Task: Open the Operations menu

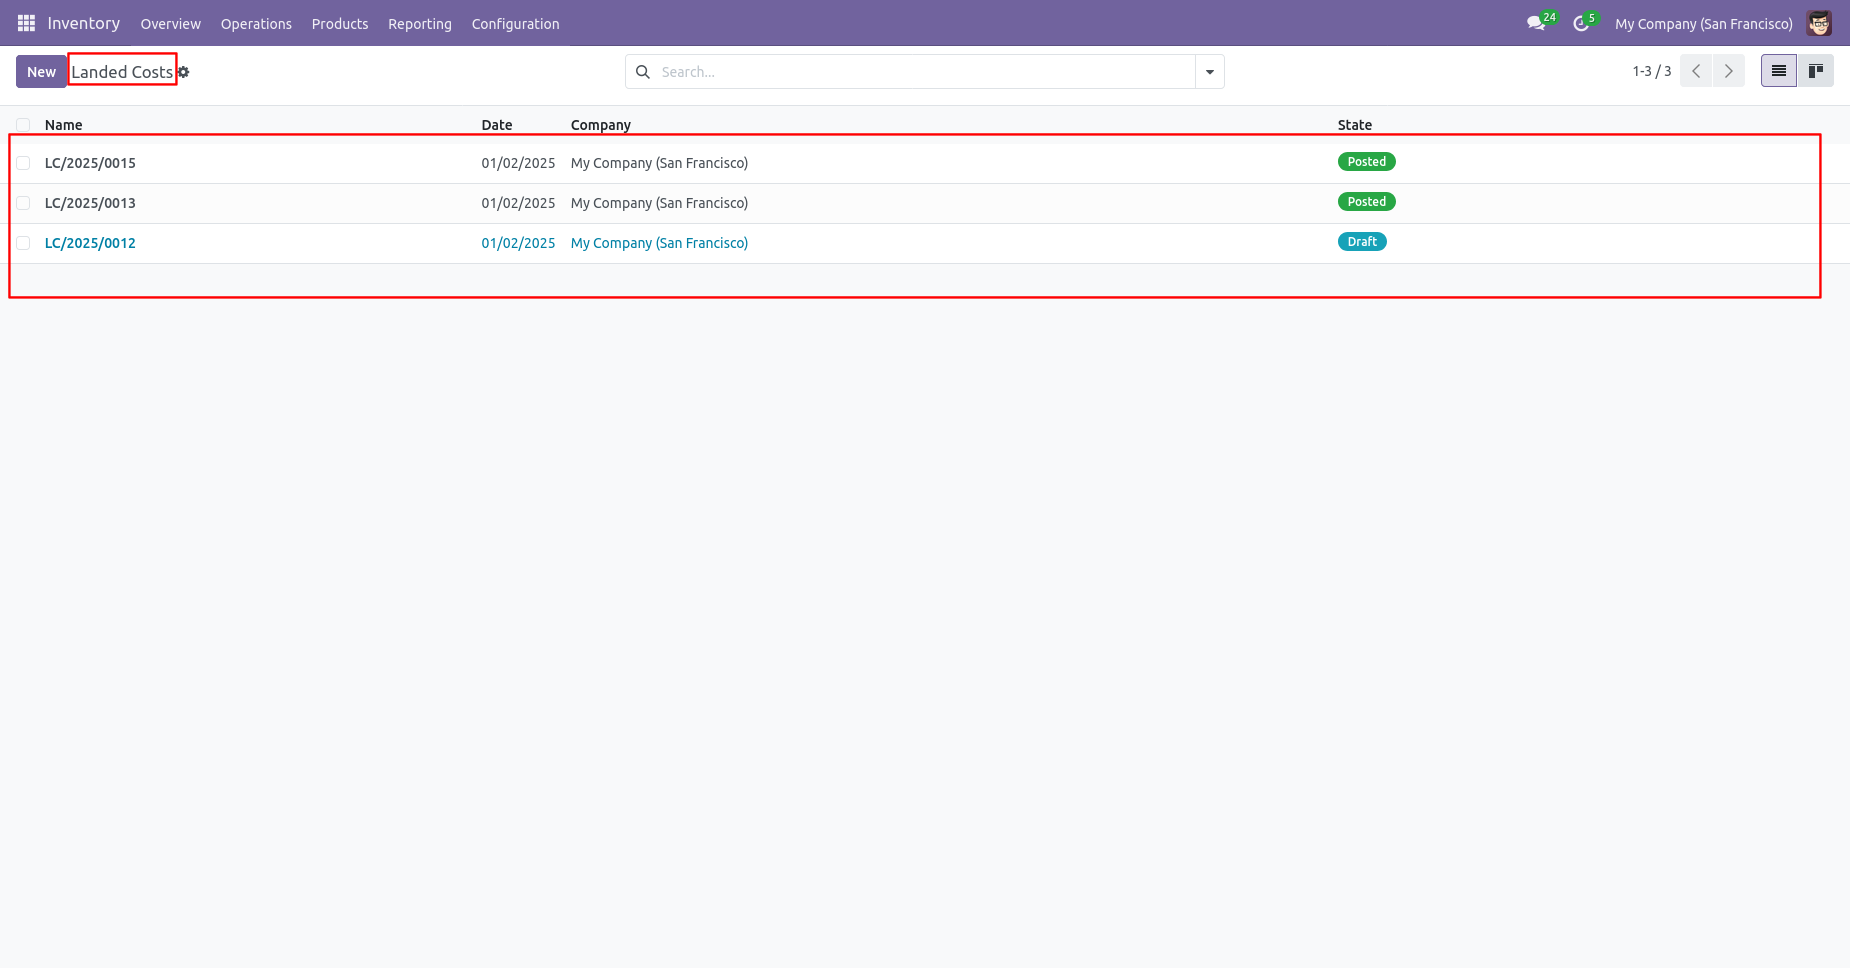Action: tap(256, 24)
